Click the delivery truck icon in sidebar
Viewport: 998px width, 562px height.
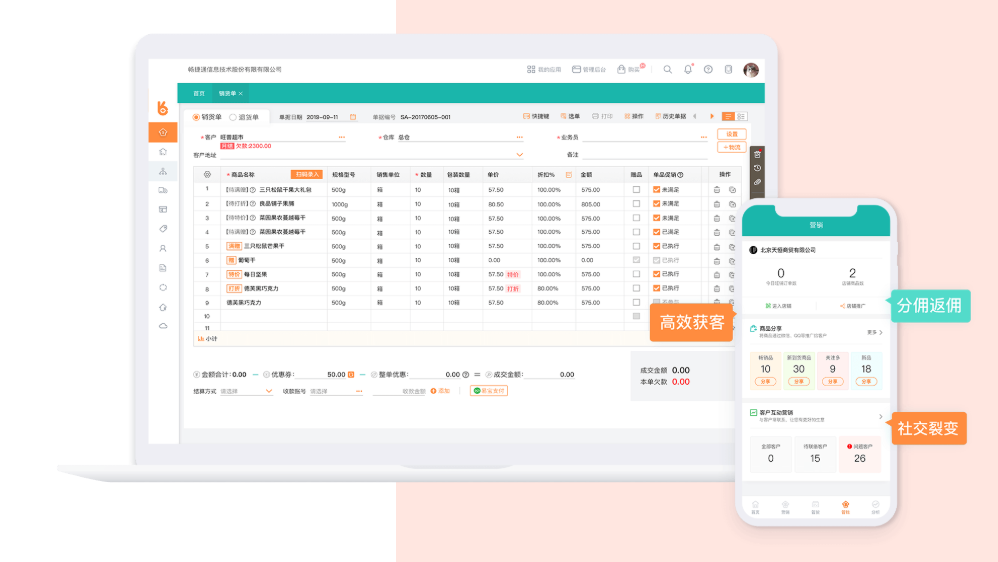(x=163, y=190)
